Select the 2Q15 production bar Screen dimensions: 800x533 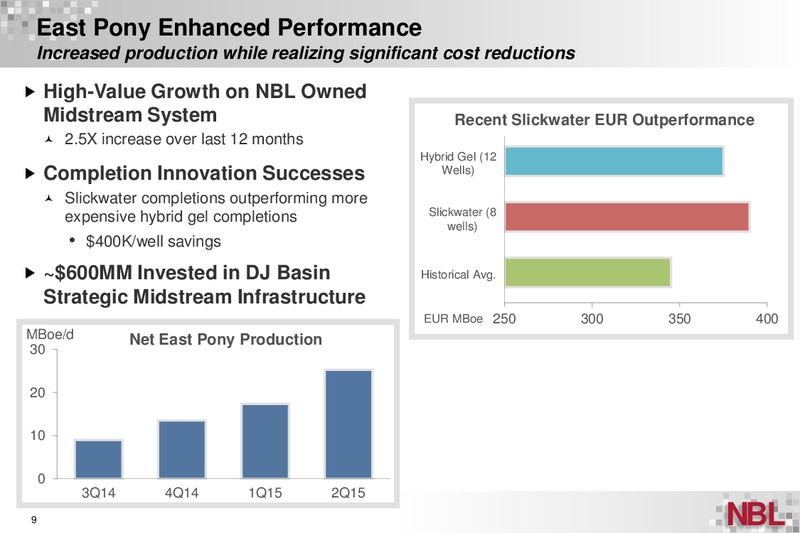[348, 424]
